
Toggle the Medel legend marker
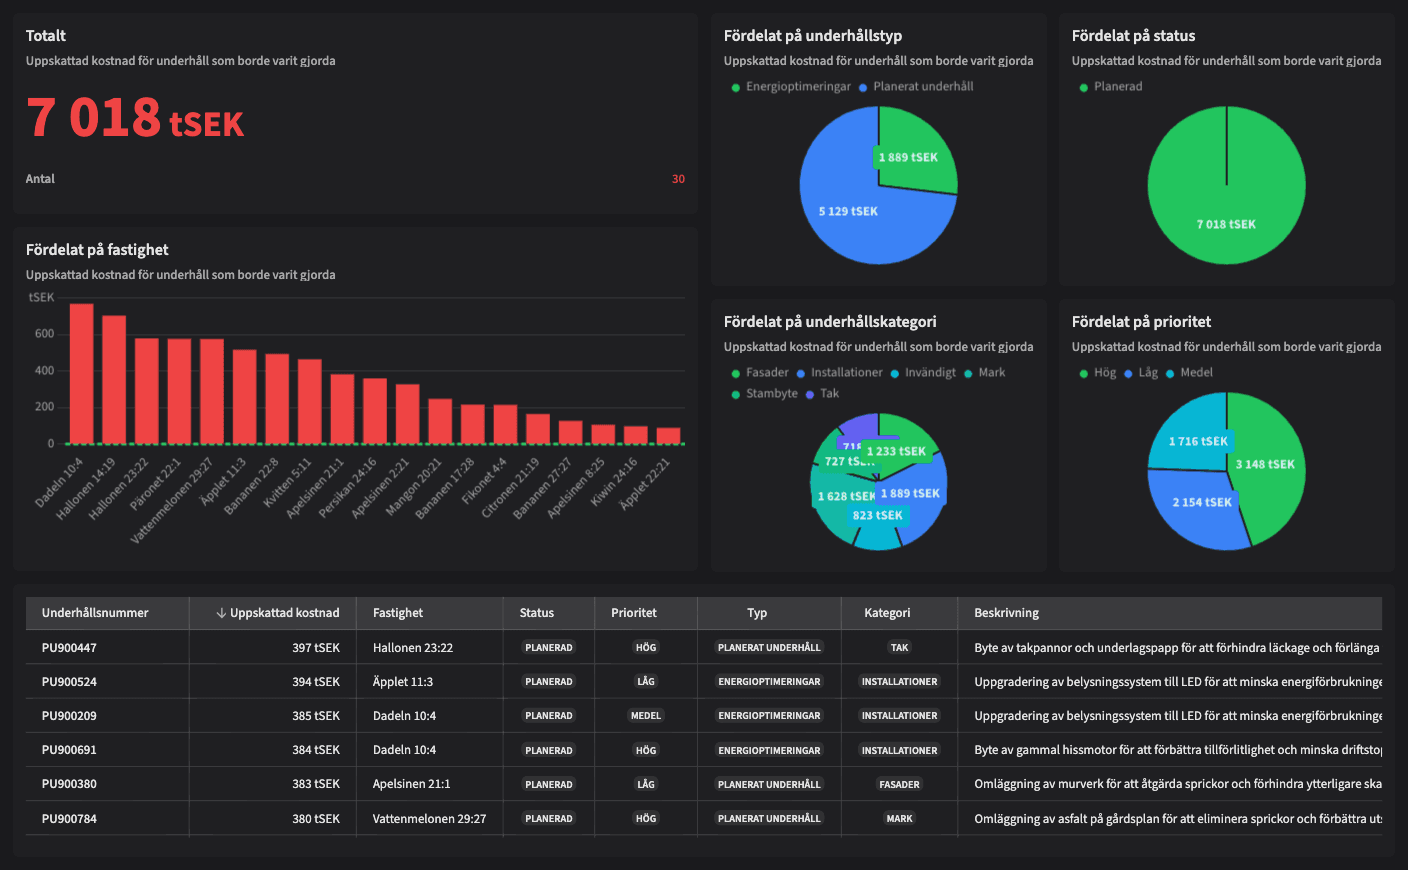click(x=1197, y=372)
